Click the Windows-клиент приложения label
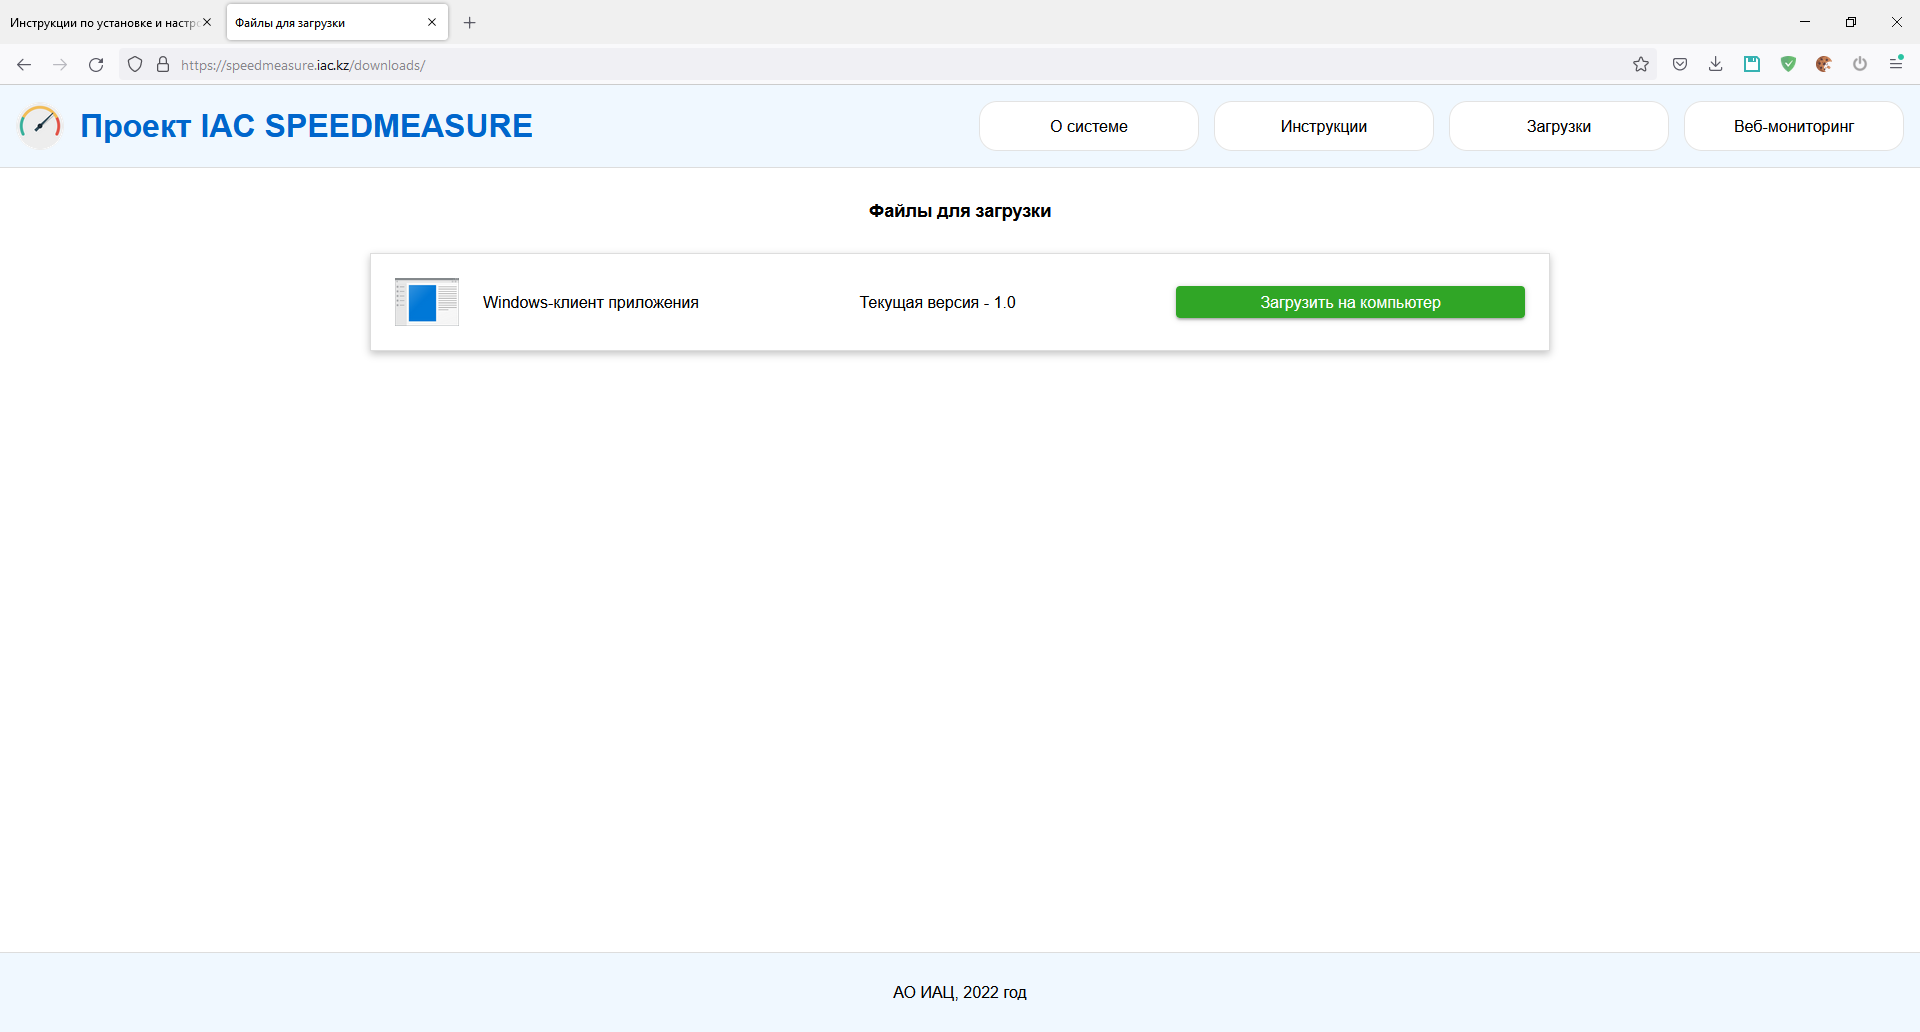The width and height of the screenshot is (1920, 1032). tap(591, 302)
